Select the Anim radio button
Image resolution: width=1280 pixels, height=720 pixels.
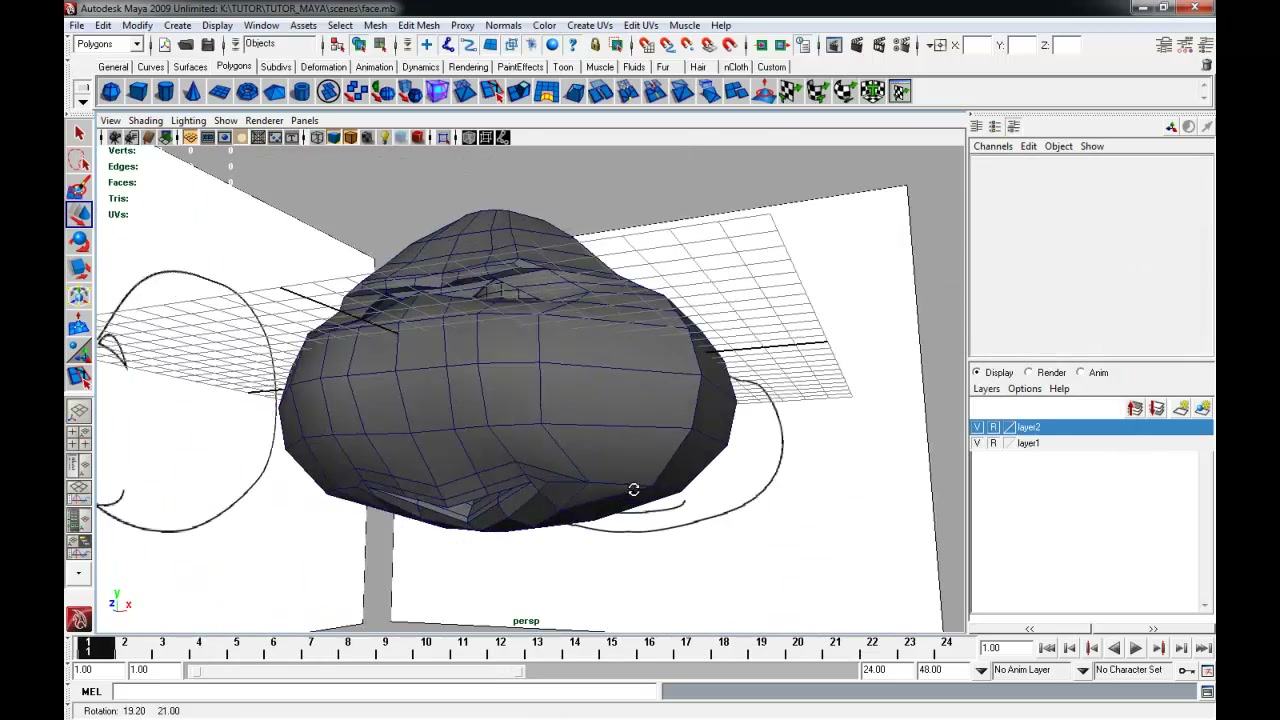tap(1080, 373)
